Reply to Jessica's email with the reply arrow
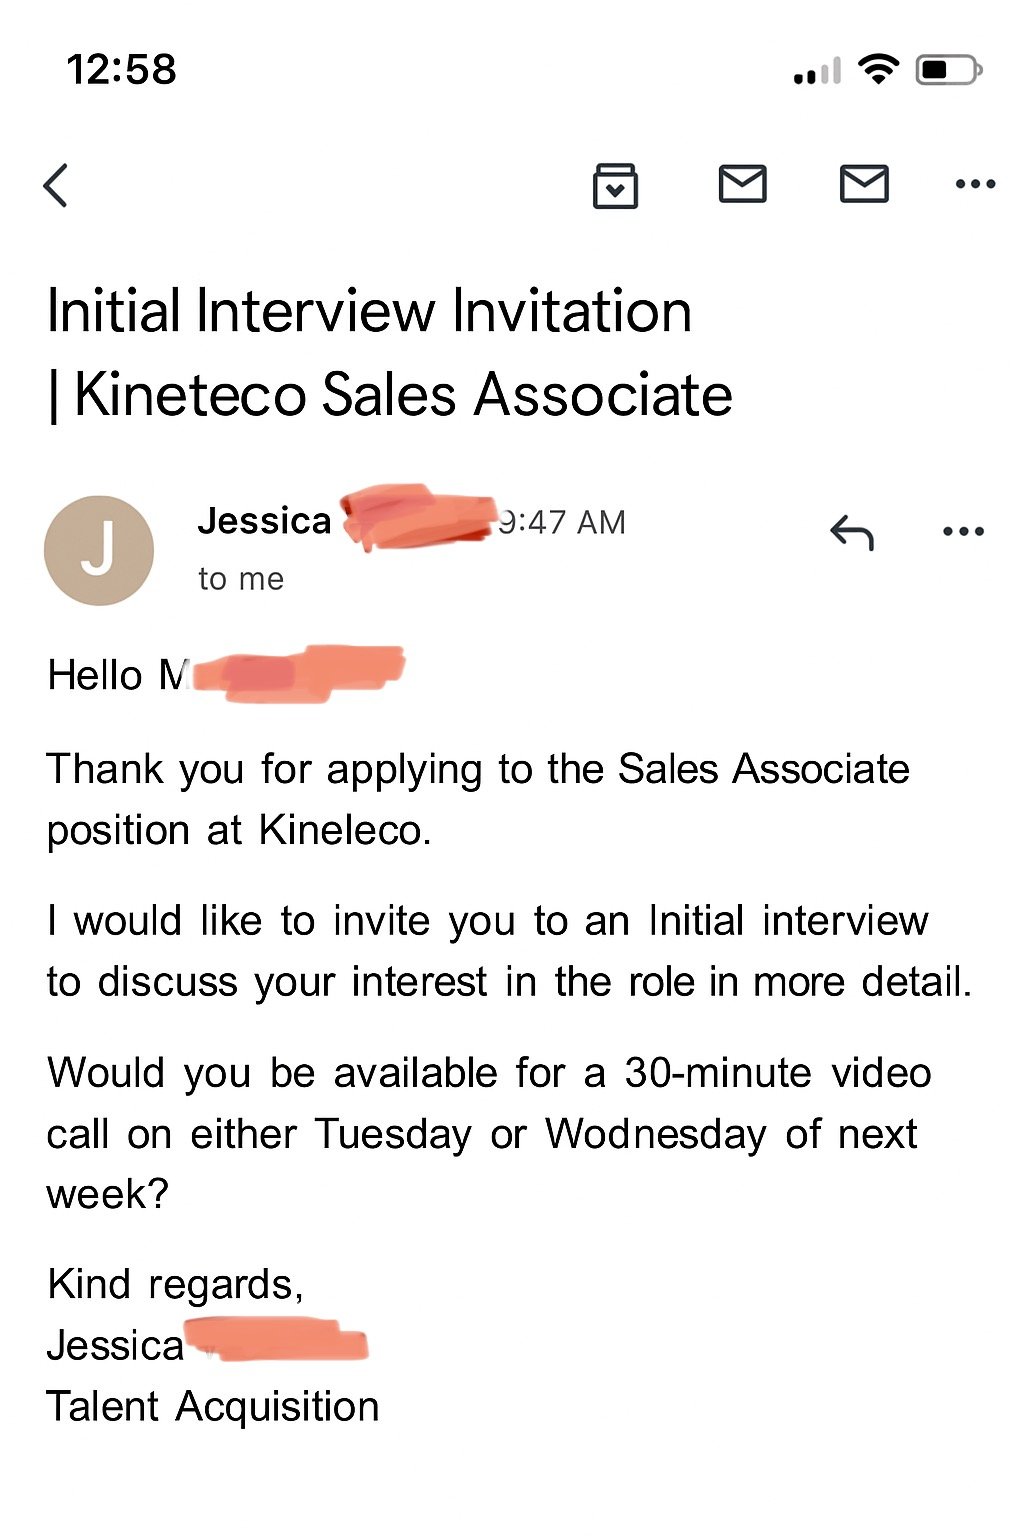The width and height of the screenshot is (1024, 1536). click(852, 533)
